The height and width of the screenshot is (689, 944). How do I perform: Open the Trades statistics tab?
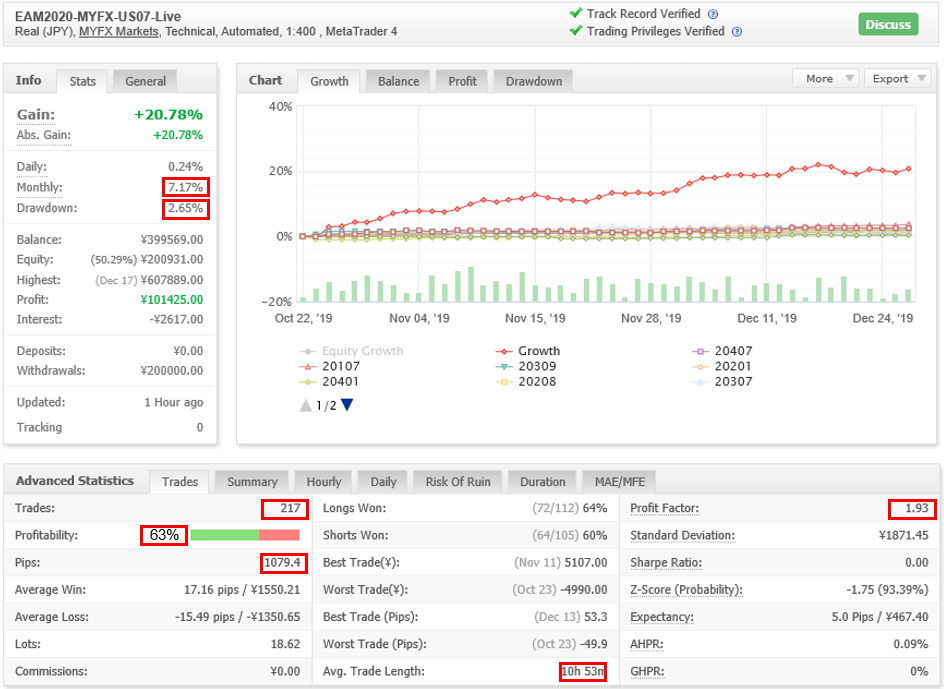point(179,482)
